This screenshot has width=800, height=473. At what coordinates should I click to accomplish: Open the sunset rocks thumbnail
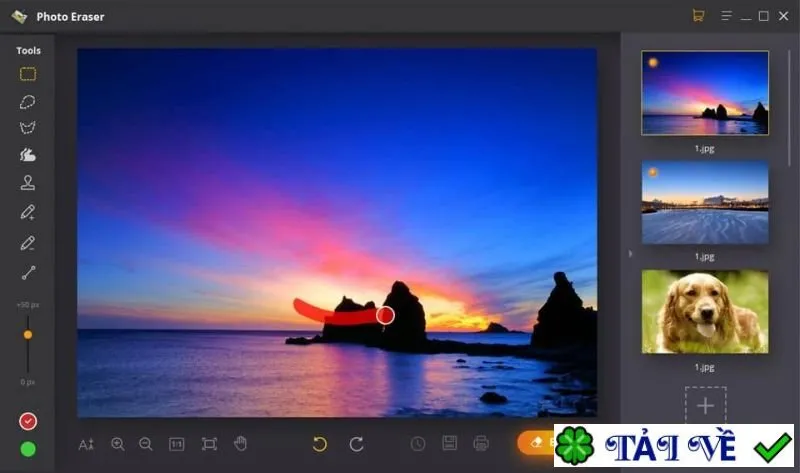(x=705, y=93)
